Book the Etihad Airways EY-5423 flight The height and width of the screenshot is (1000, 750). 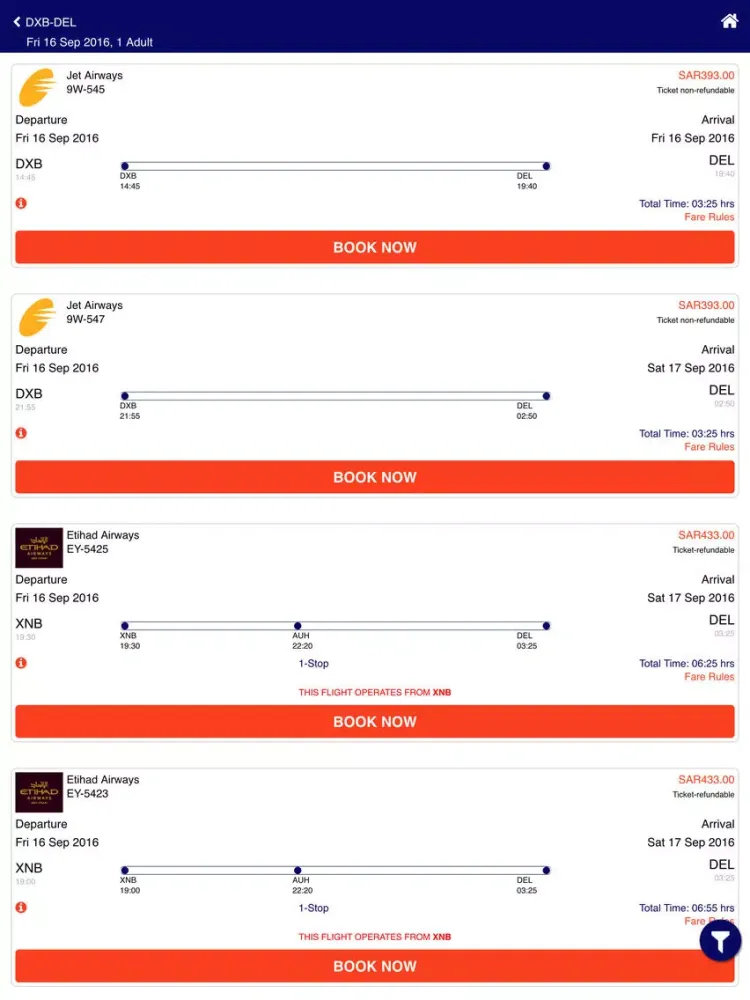point(375,966)
